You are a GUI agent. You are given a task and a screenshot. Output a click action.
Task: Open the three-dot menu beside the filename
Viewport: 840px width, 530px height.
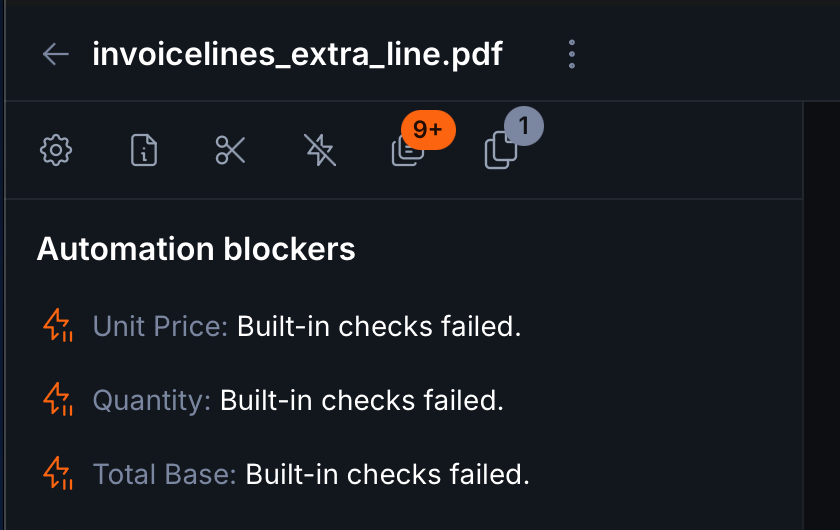coord(571,54)
